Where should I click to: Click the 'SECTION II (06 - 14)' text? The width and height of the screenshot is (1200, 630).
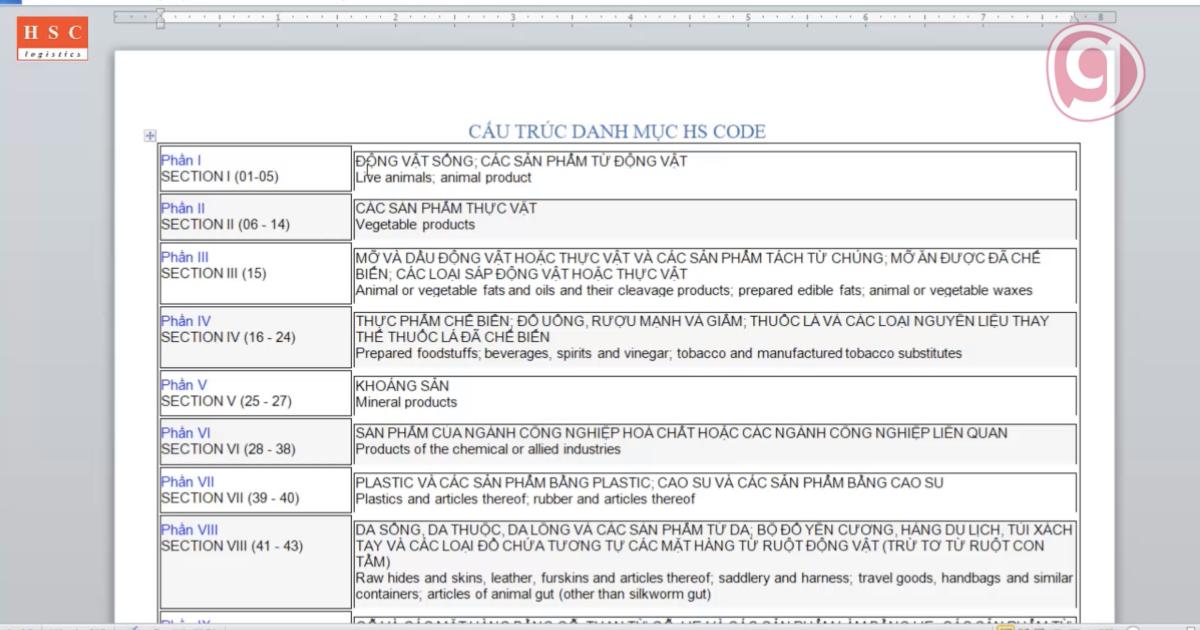pyautogui.click(x=225, y=224)
